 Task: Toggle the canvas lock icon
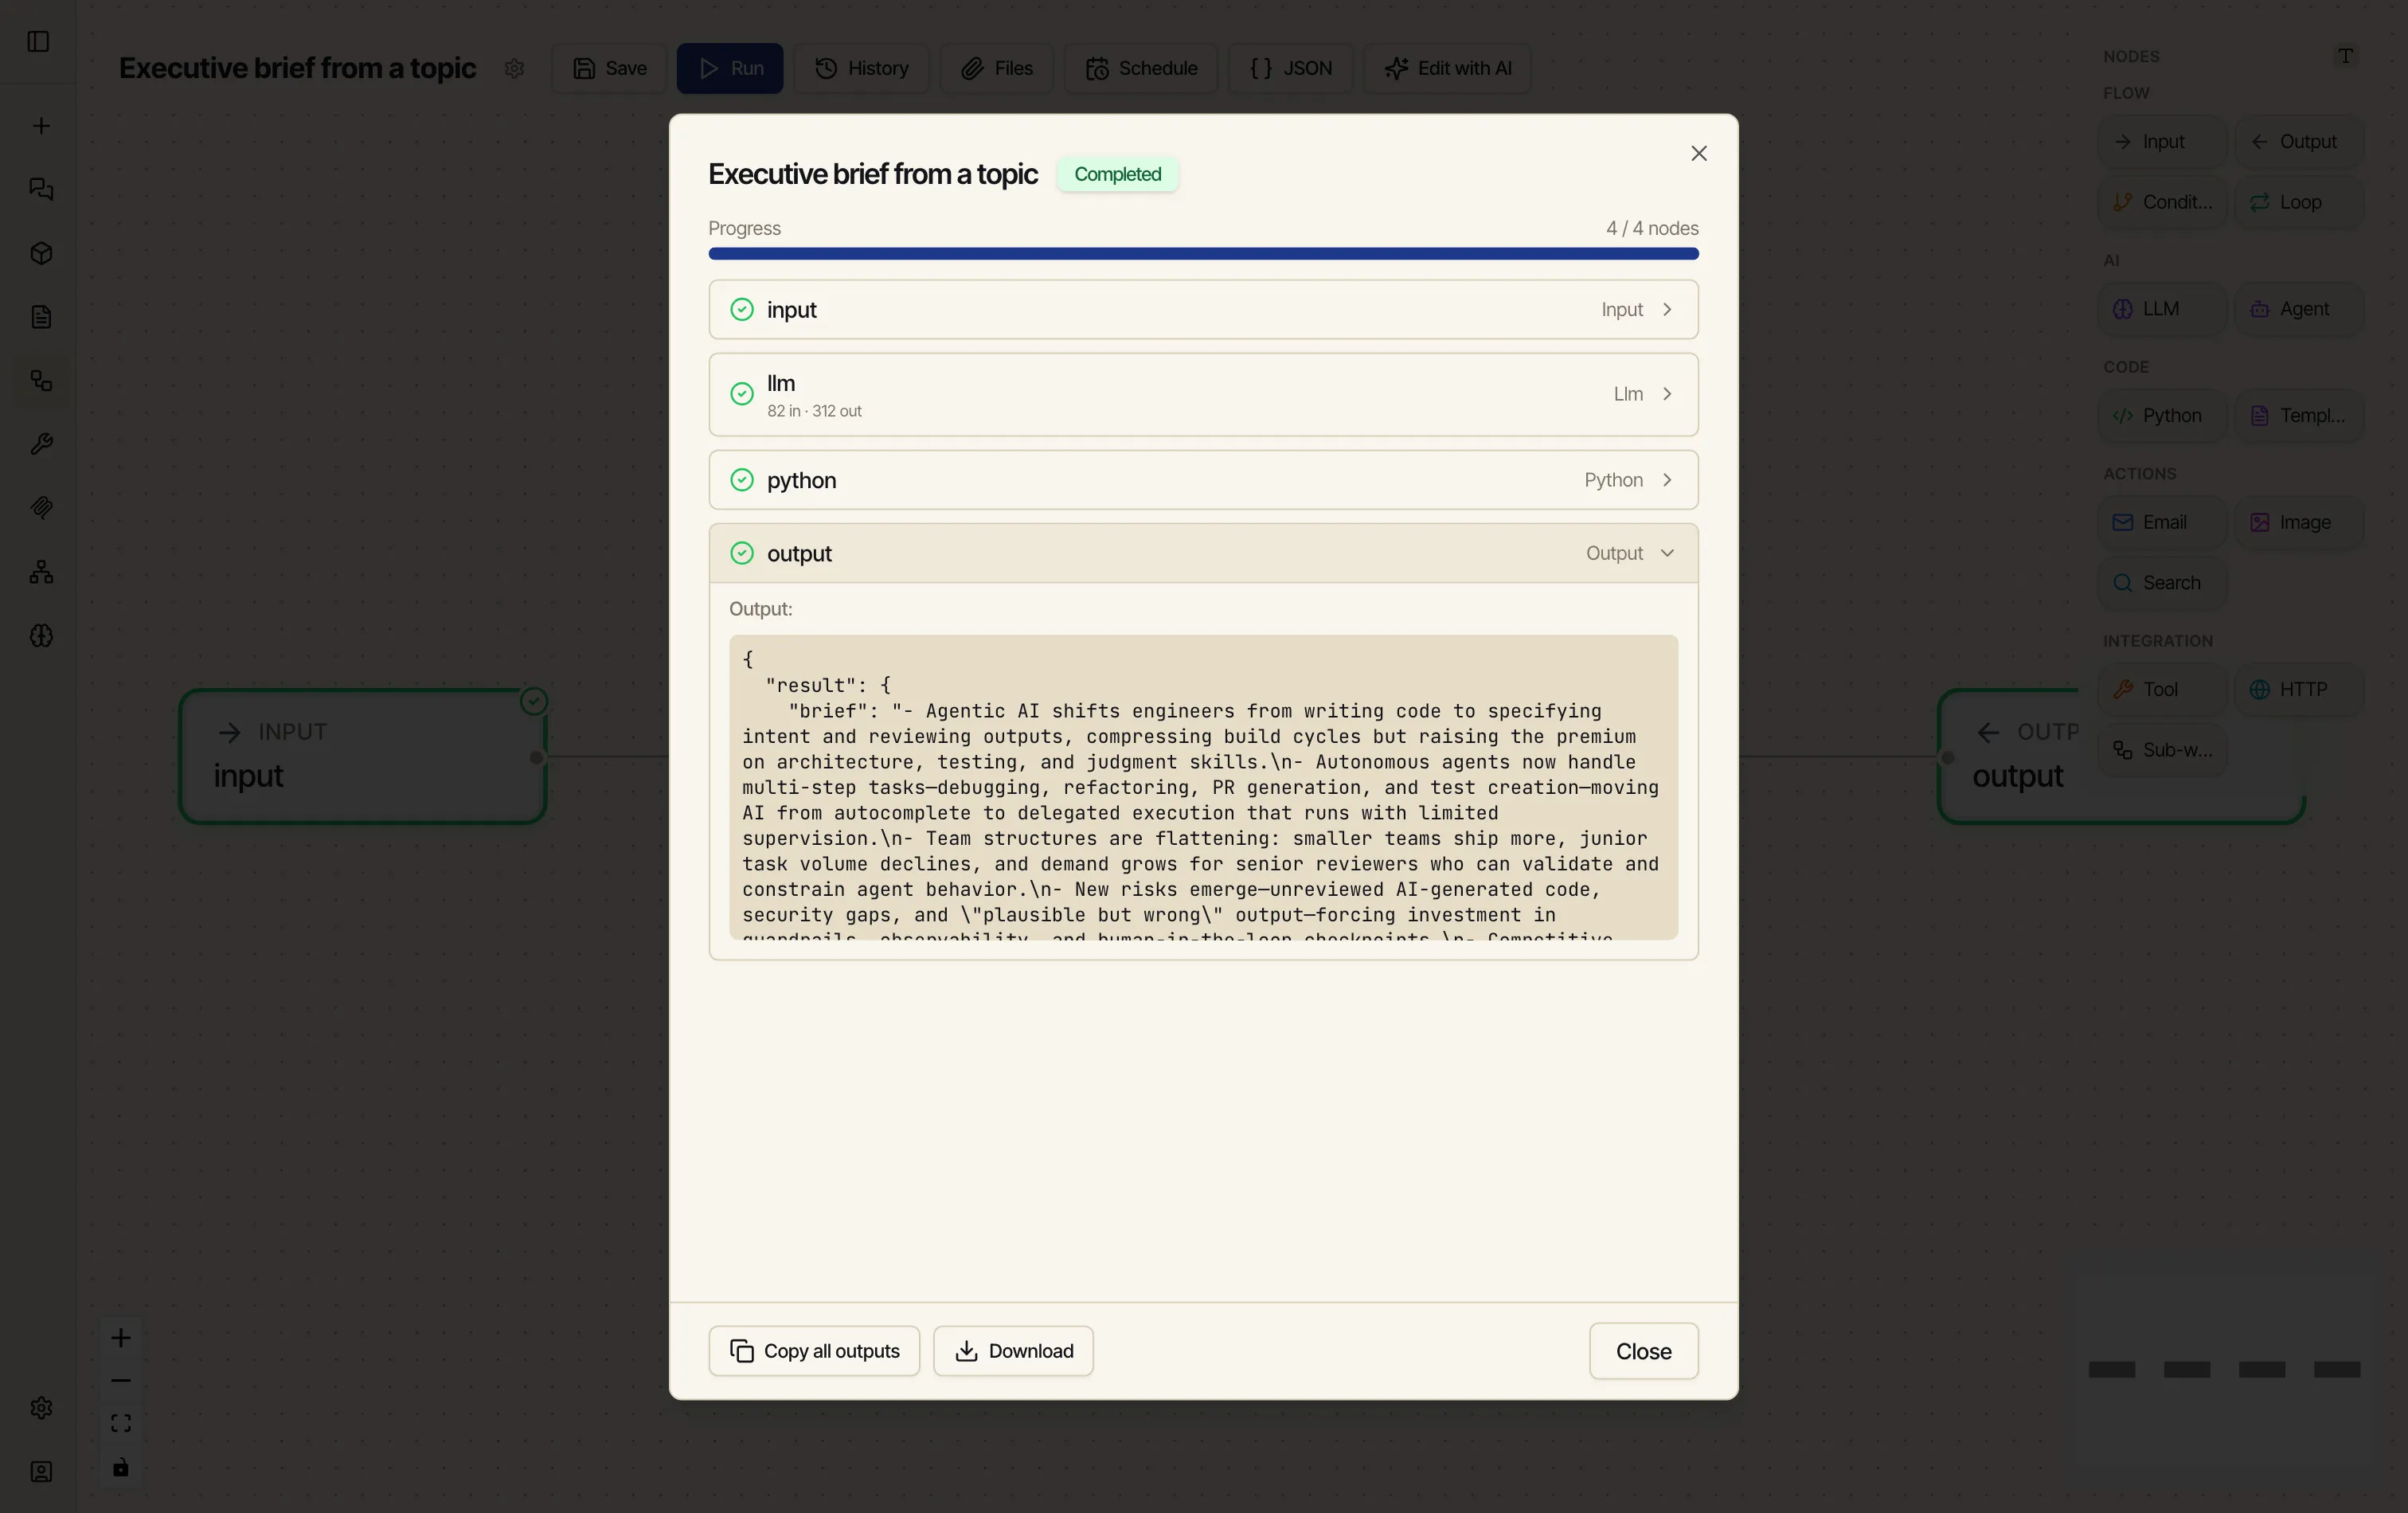click(121, 1467)
